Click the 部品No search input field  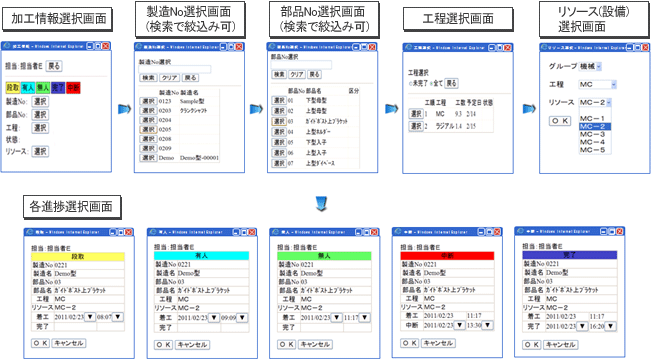click(301, 64)
